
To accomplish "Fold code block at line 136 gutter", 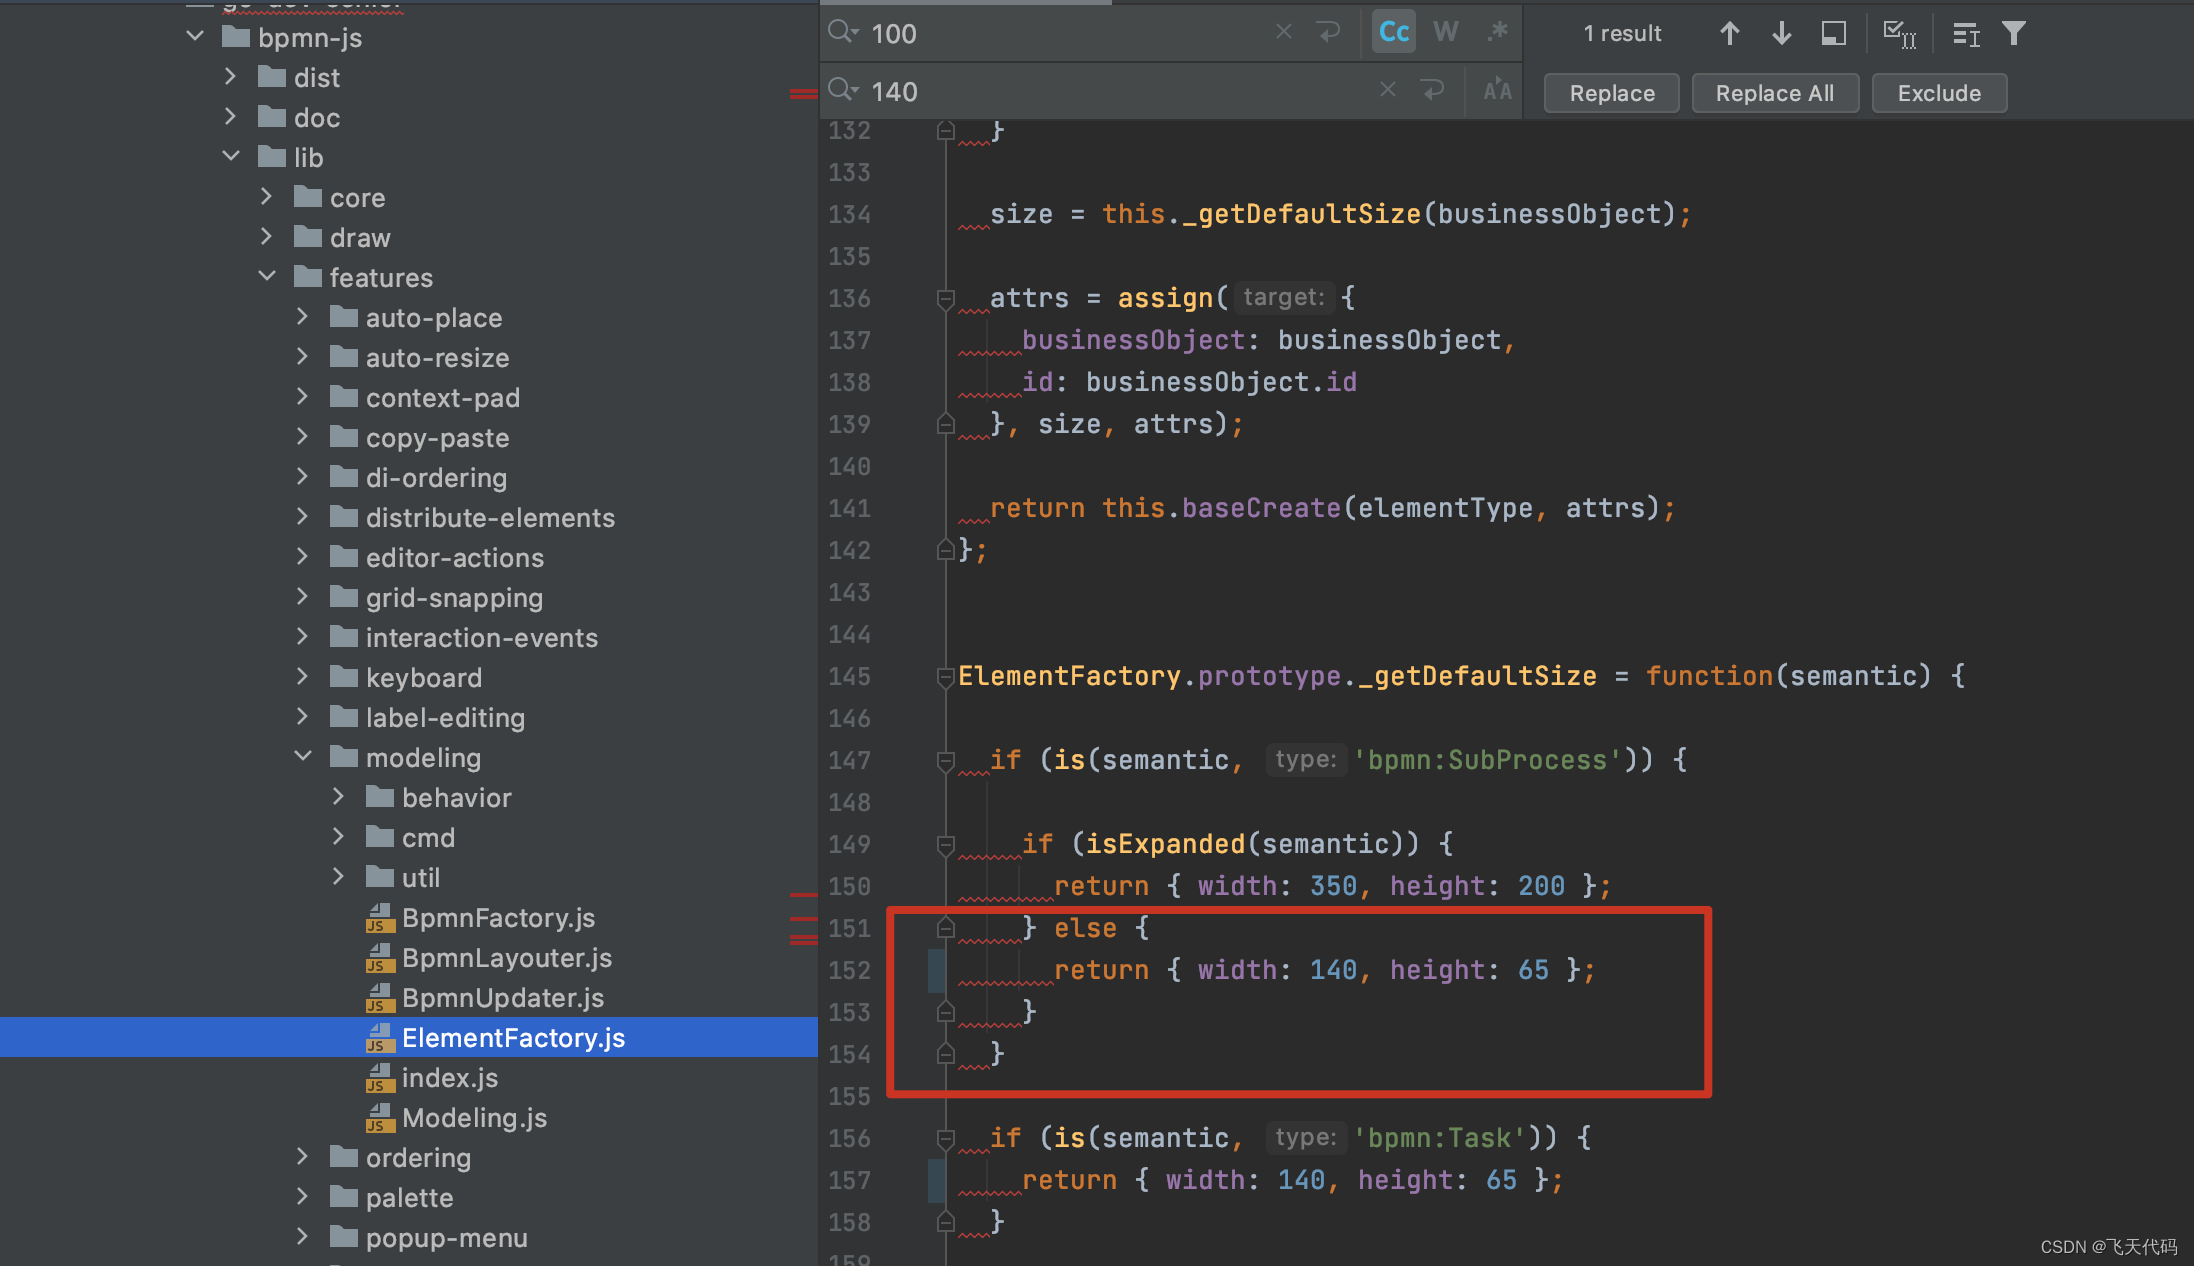I will pos(944,299).
